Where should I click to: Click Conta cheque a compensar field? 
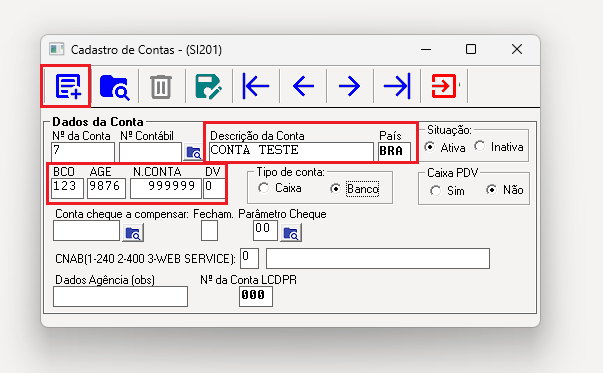tap(87, 231)
